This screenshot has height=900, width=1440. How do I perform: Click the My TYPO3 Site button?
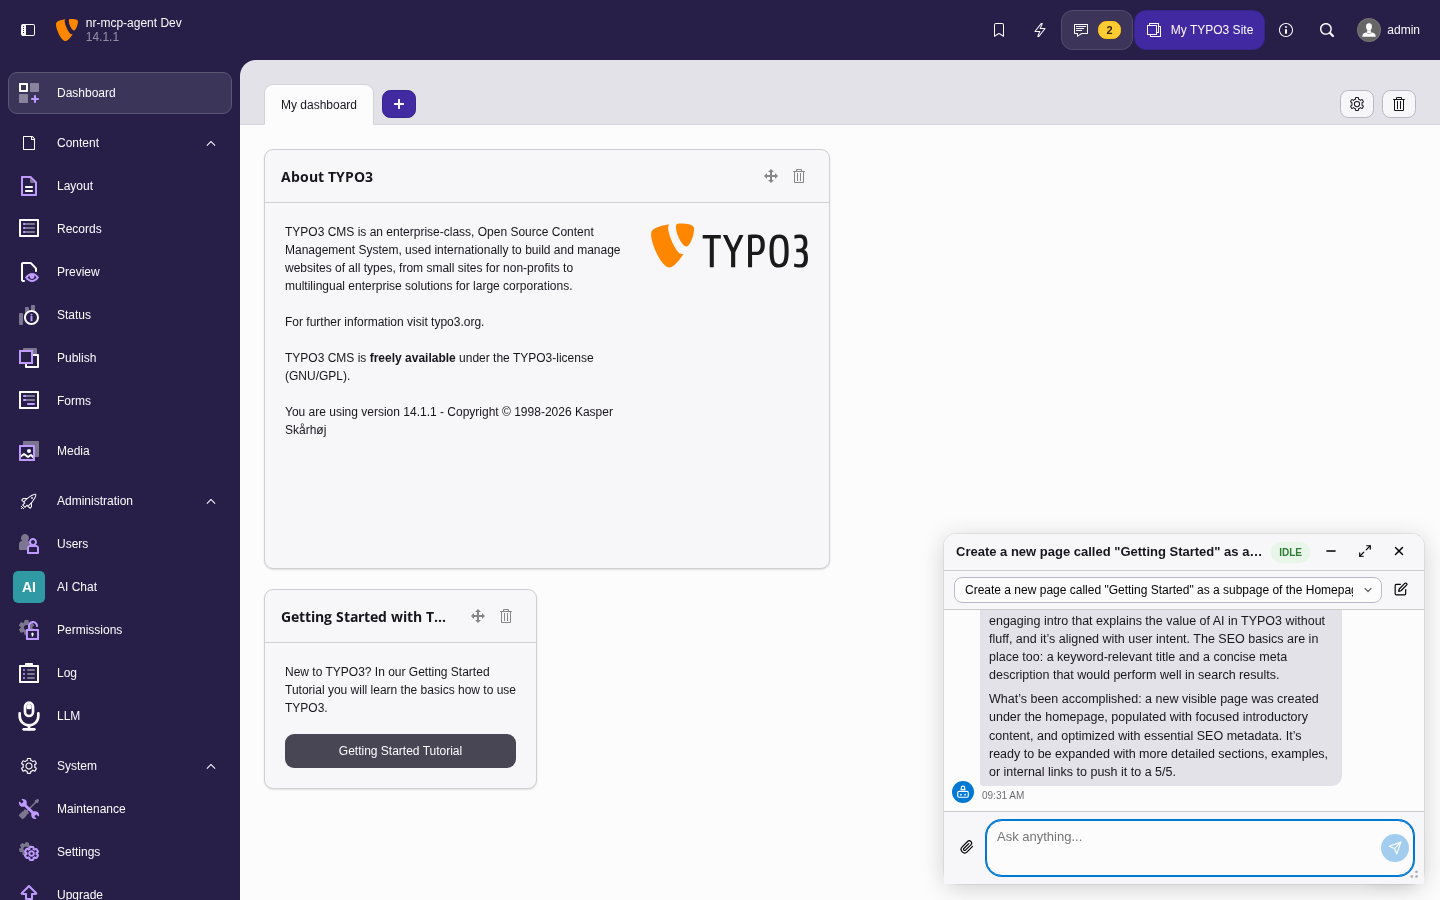coord(1200,30)
